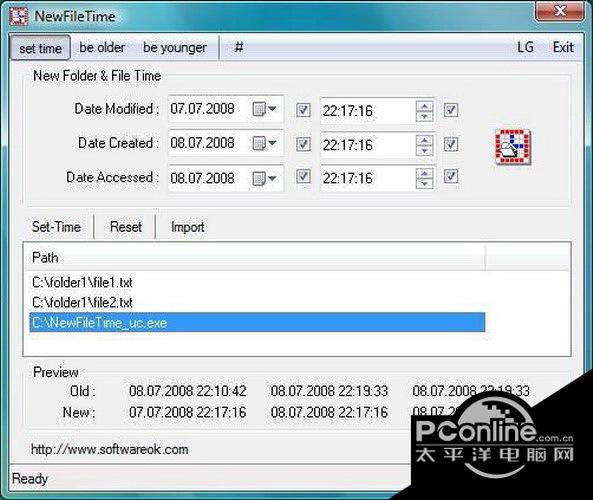Switch to the 'be younger' tab
The image size is (593, 500).
click(x=175, y=48)
